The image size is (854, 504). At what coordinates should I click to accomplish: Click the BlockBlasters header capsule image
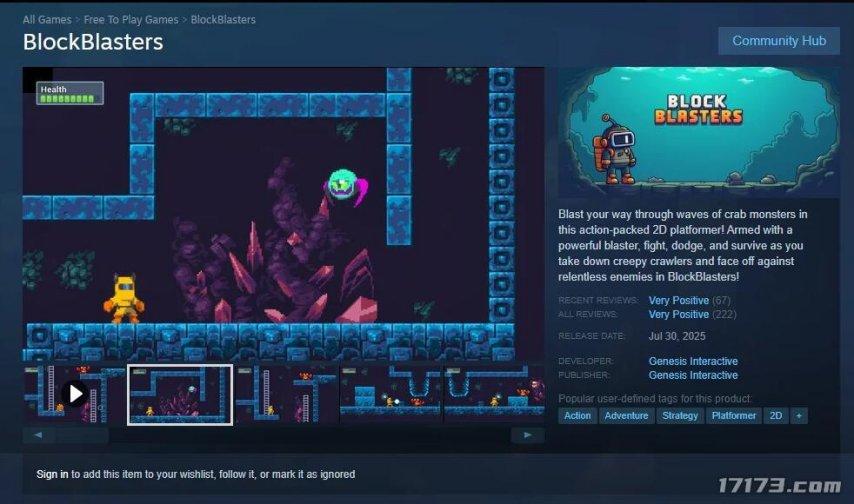(699, 132)
